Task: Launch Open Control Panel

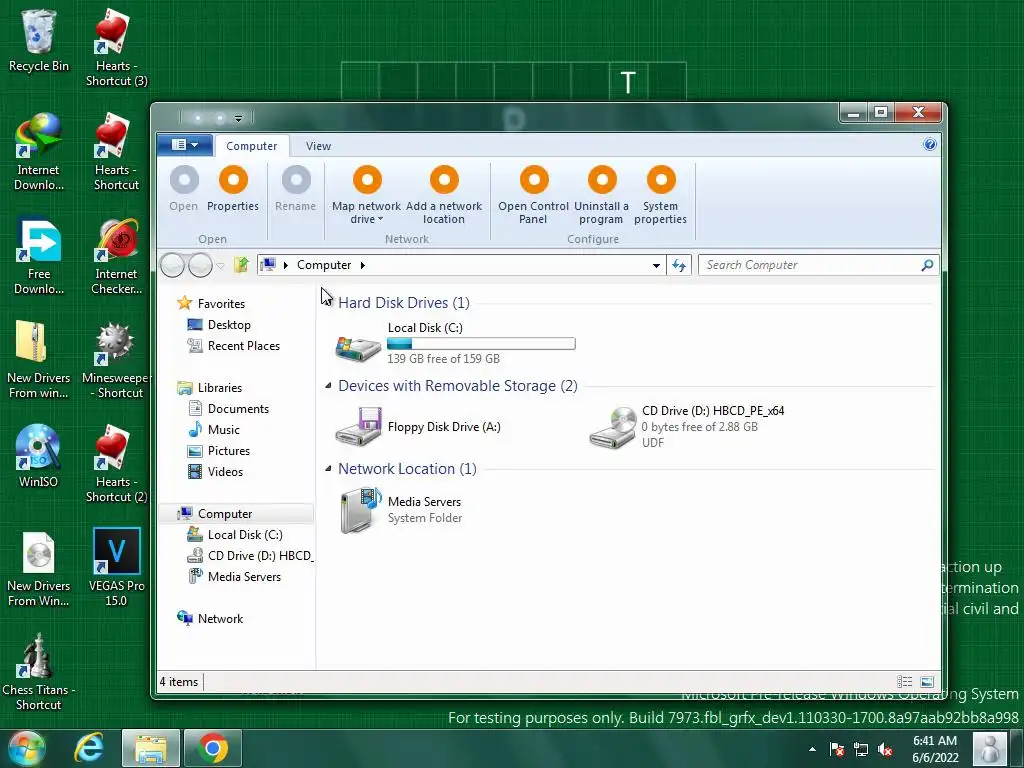Action: [534, 195]
